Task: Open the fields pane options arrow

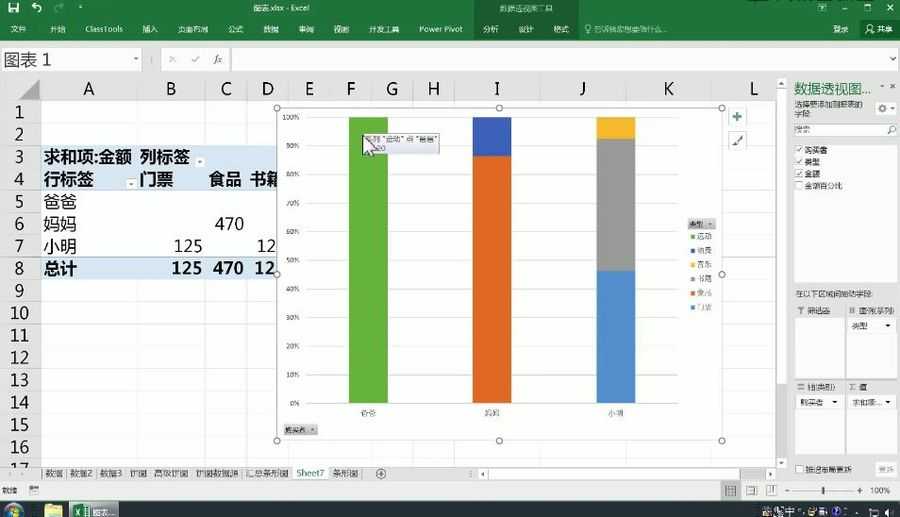Action: point(882,86)
